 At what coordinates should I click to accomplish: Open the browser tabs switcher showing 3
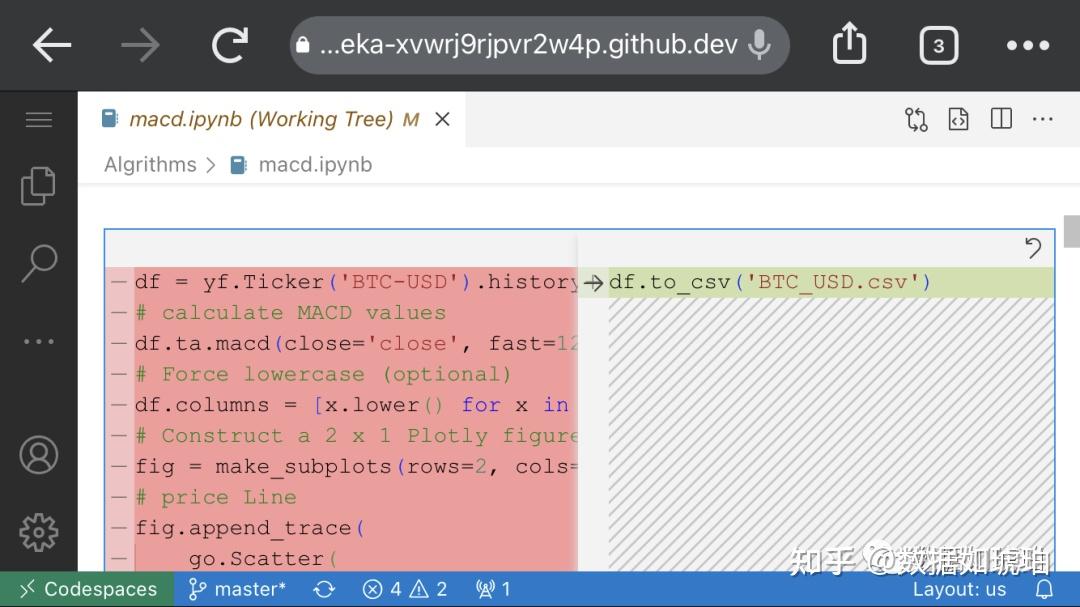pyautogui.click(x=938, y=45)
